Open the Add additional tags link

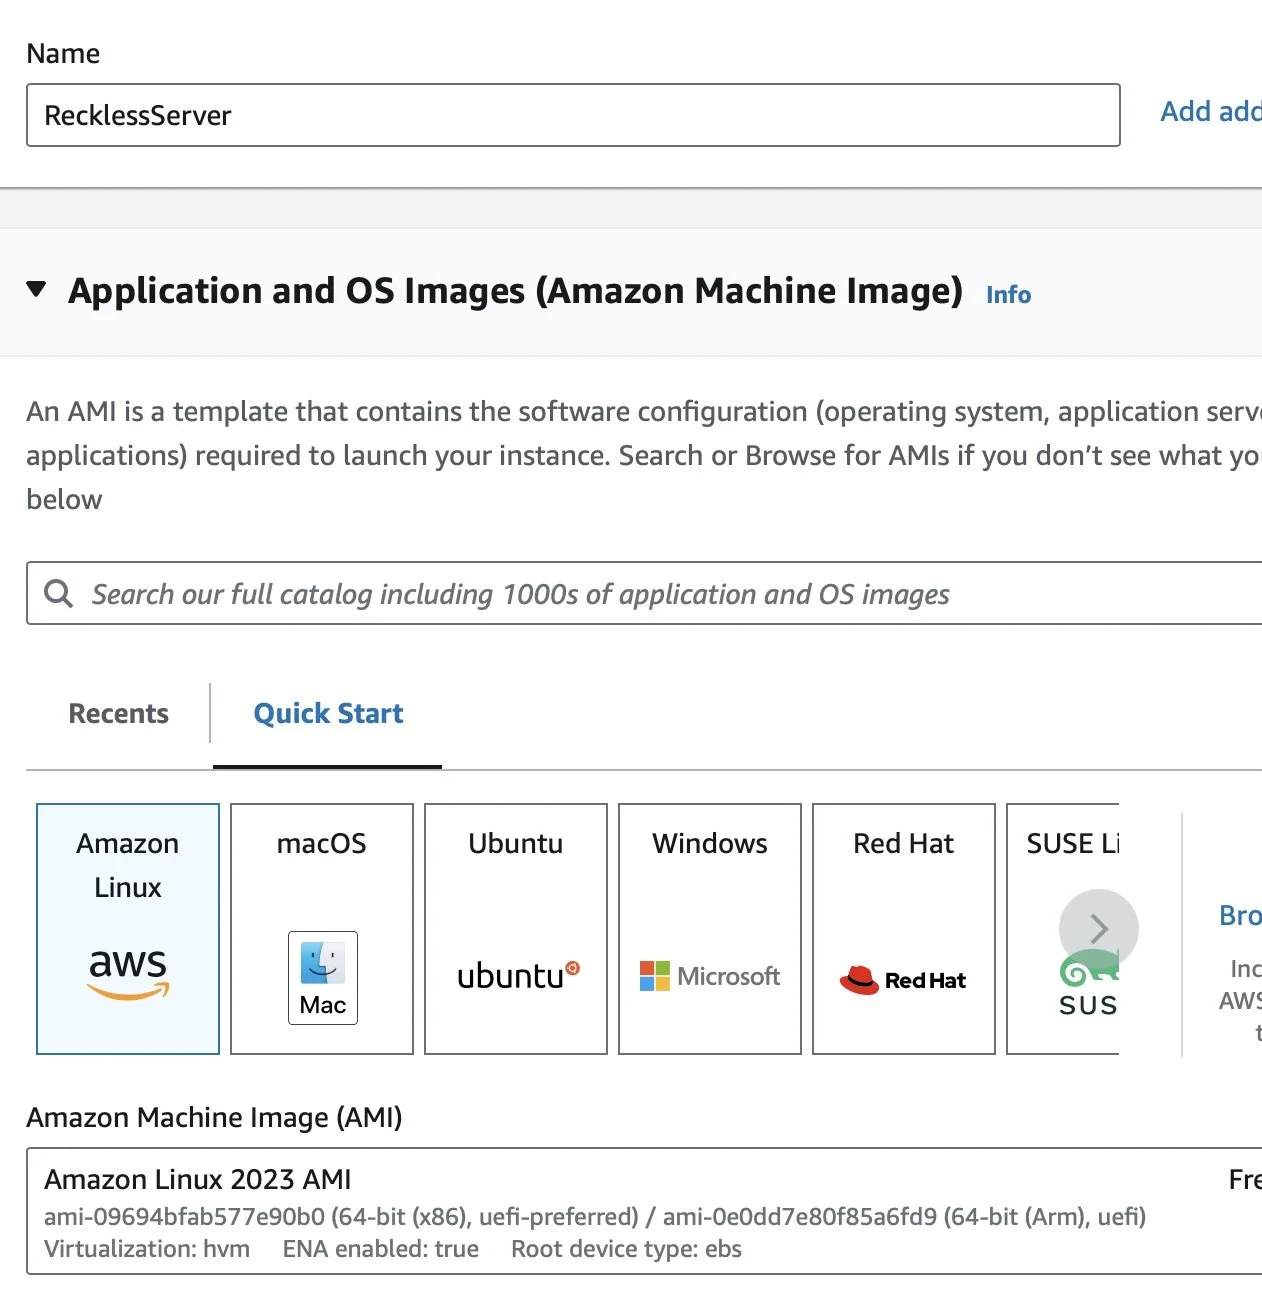tap(1211, 112)
